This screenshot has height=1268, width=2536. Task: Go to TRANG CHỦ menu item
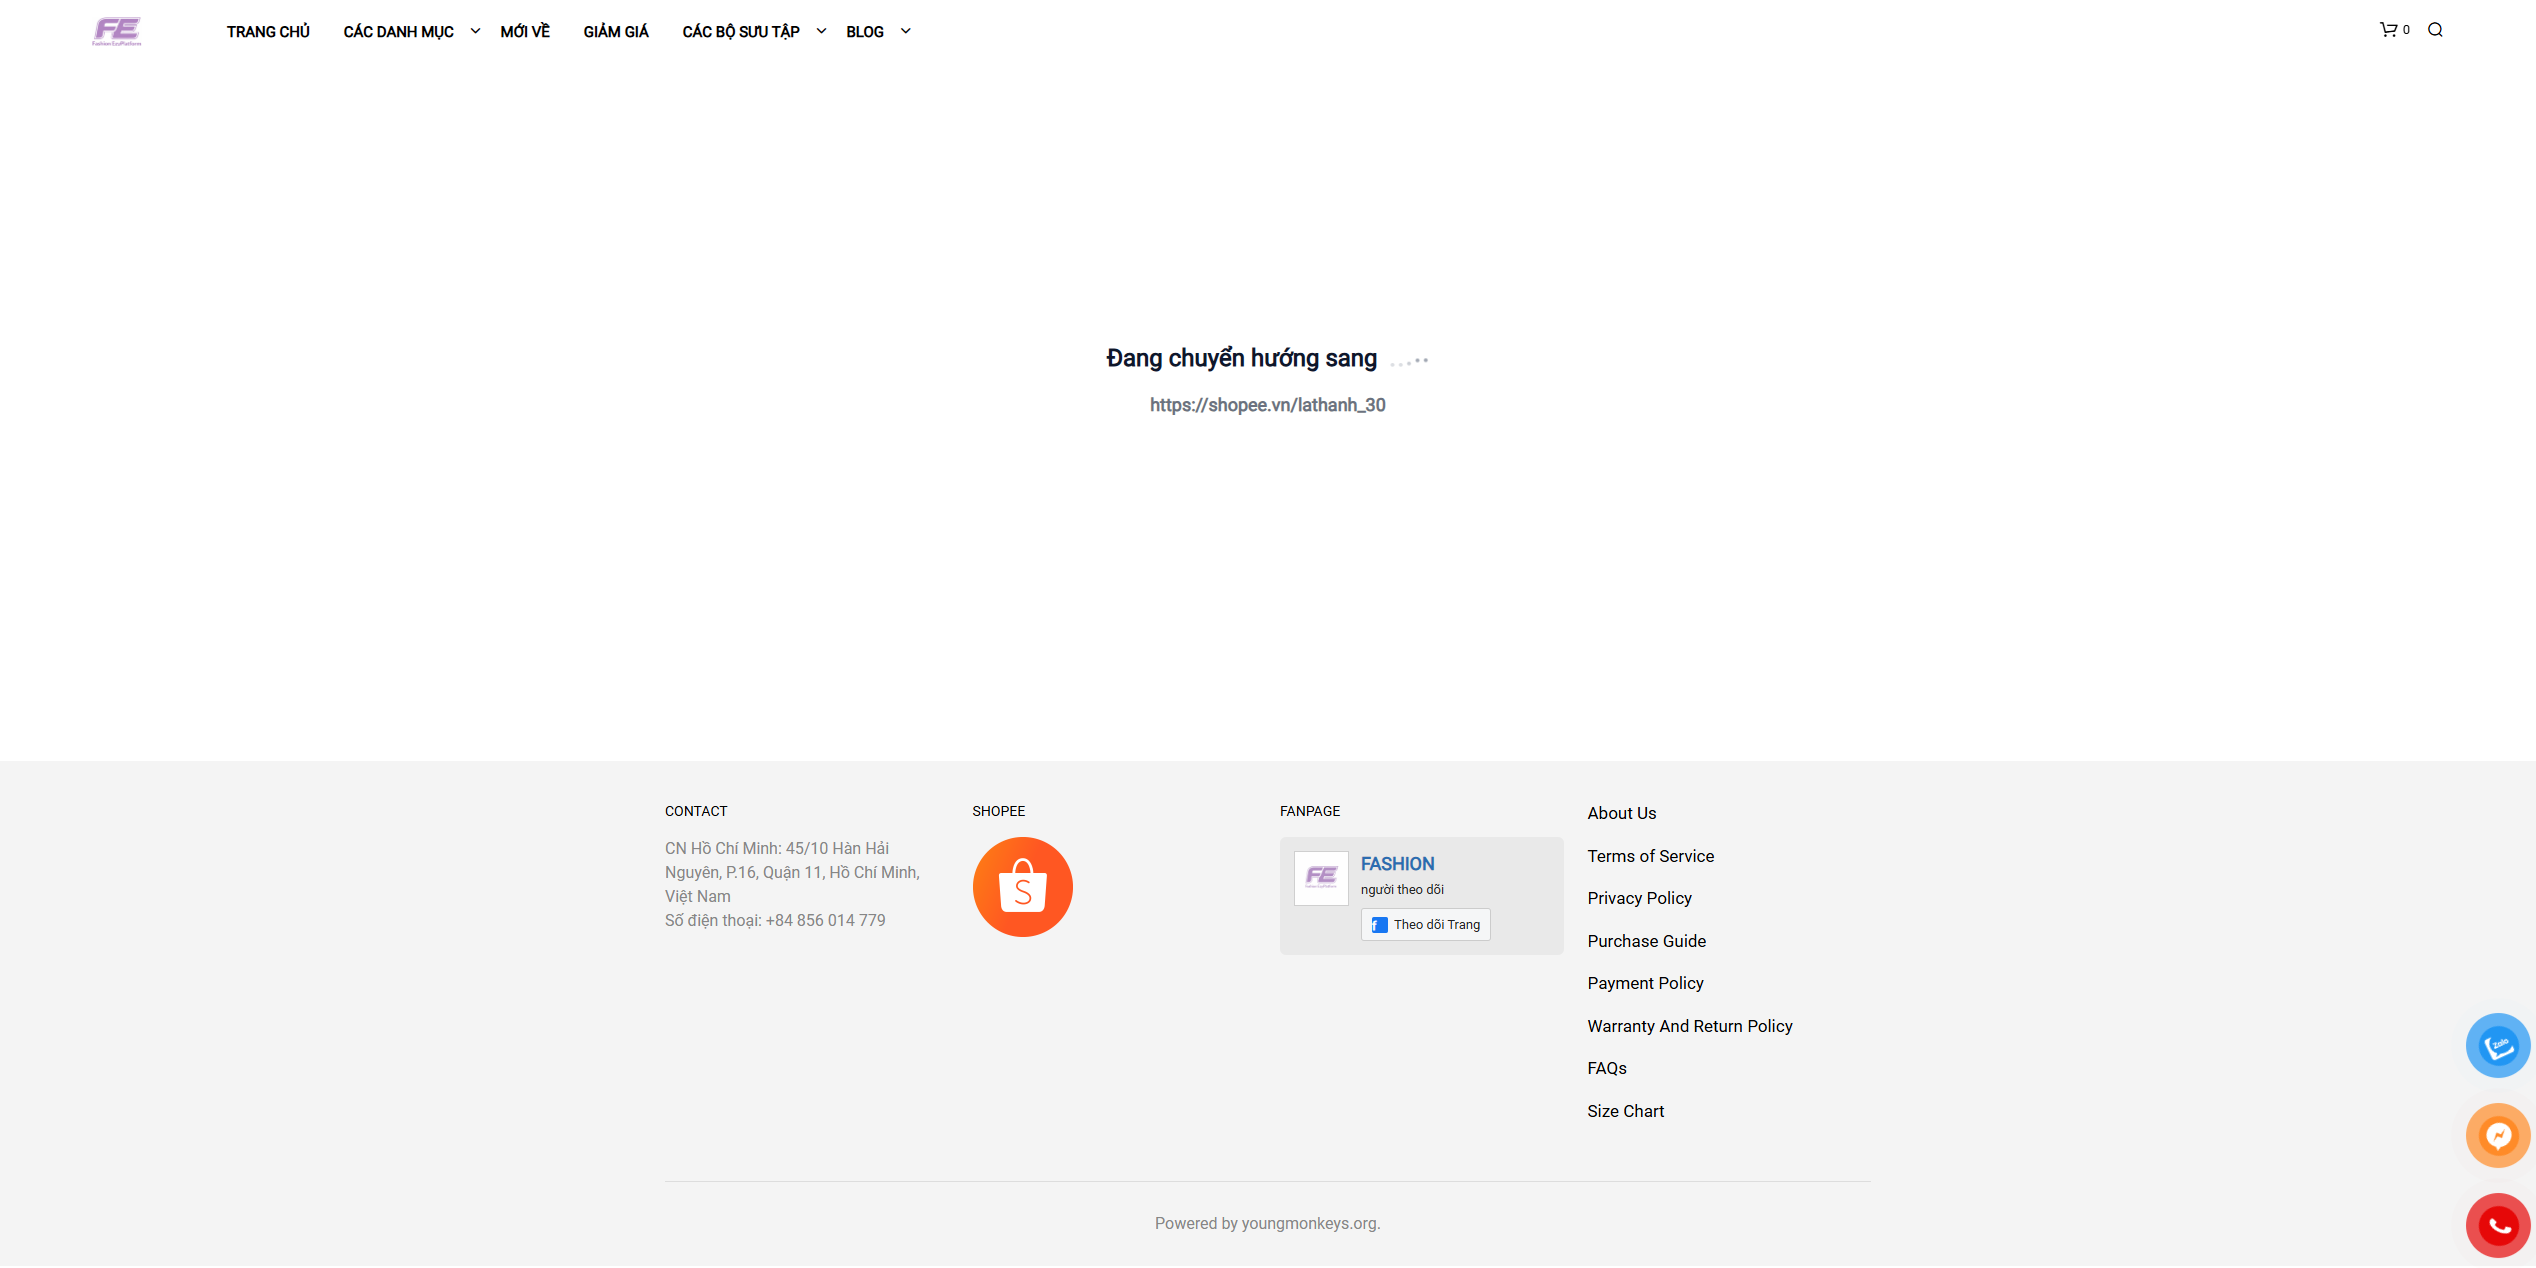(x=268, y=32)
